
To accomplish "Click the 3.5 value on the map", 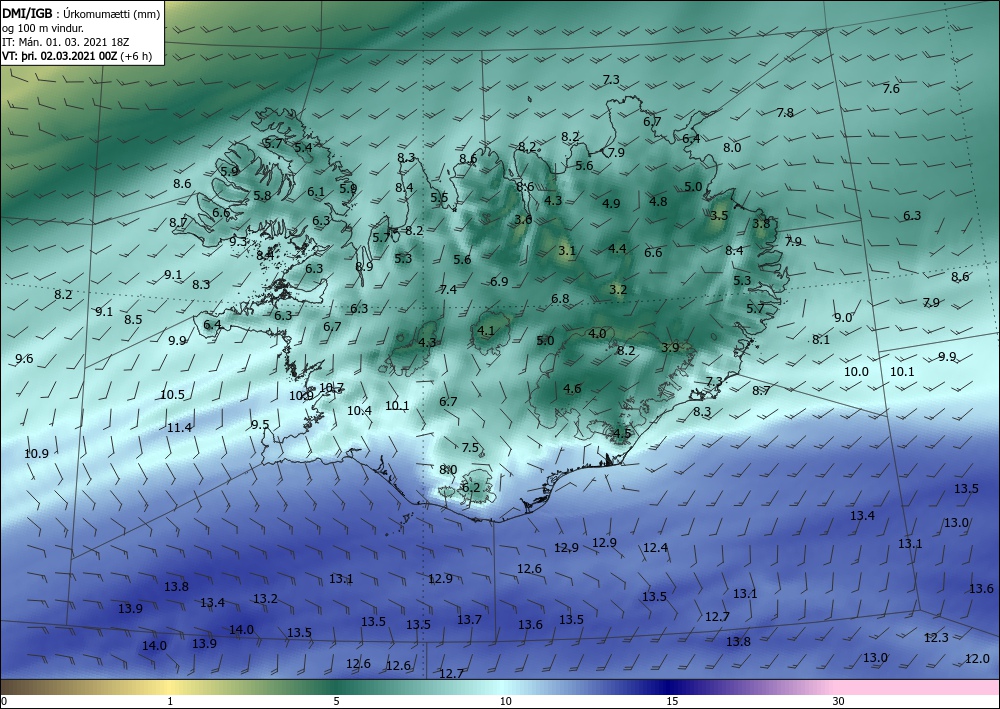I will (719, 216).
